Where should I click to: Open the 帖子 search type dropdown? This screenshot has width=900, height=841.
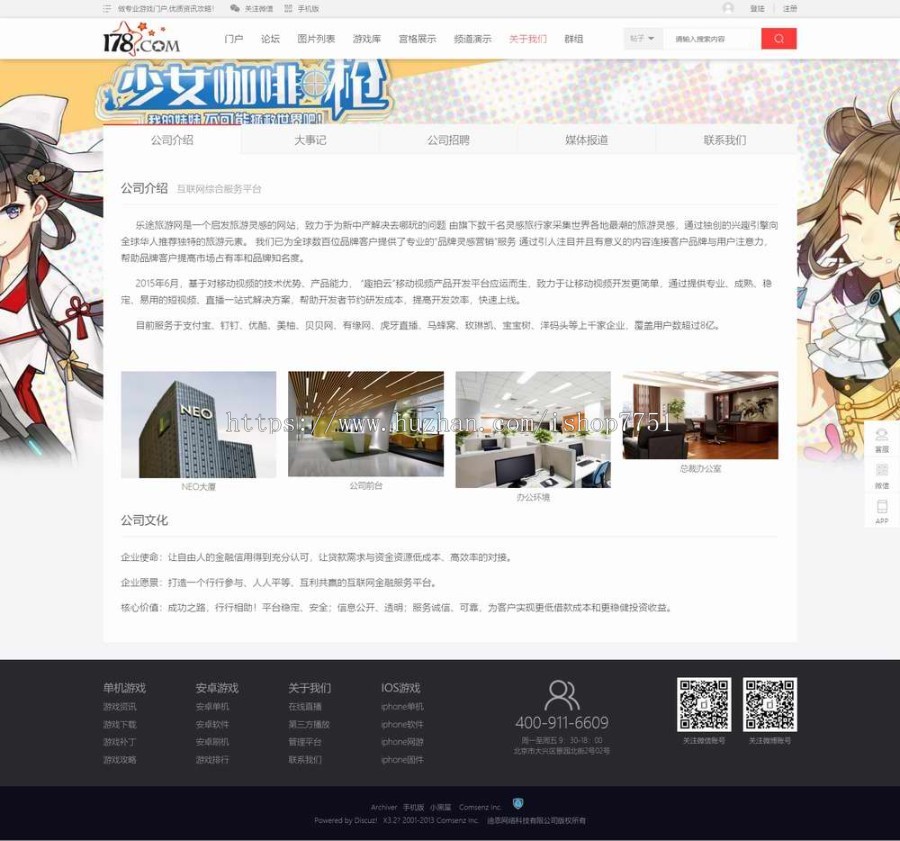(x=643, y=38)
